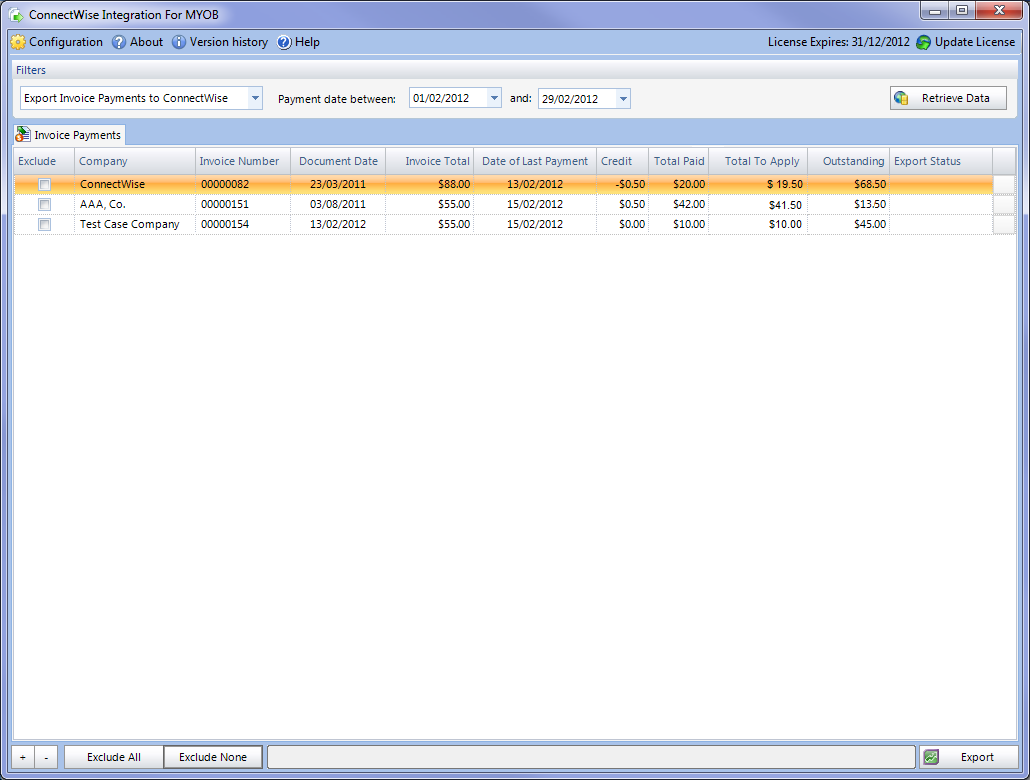Click the $68.50 Outstanding cell
The width and height of the screenshot is (1030, 780).
pyautogui.click(x=848, y=185)
